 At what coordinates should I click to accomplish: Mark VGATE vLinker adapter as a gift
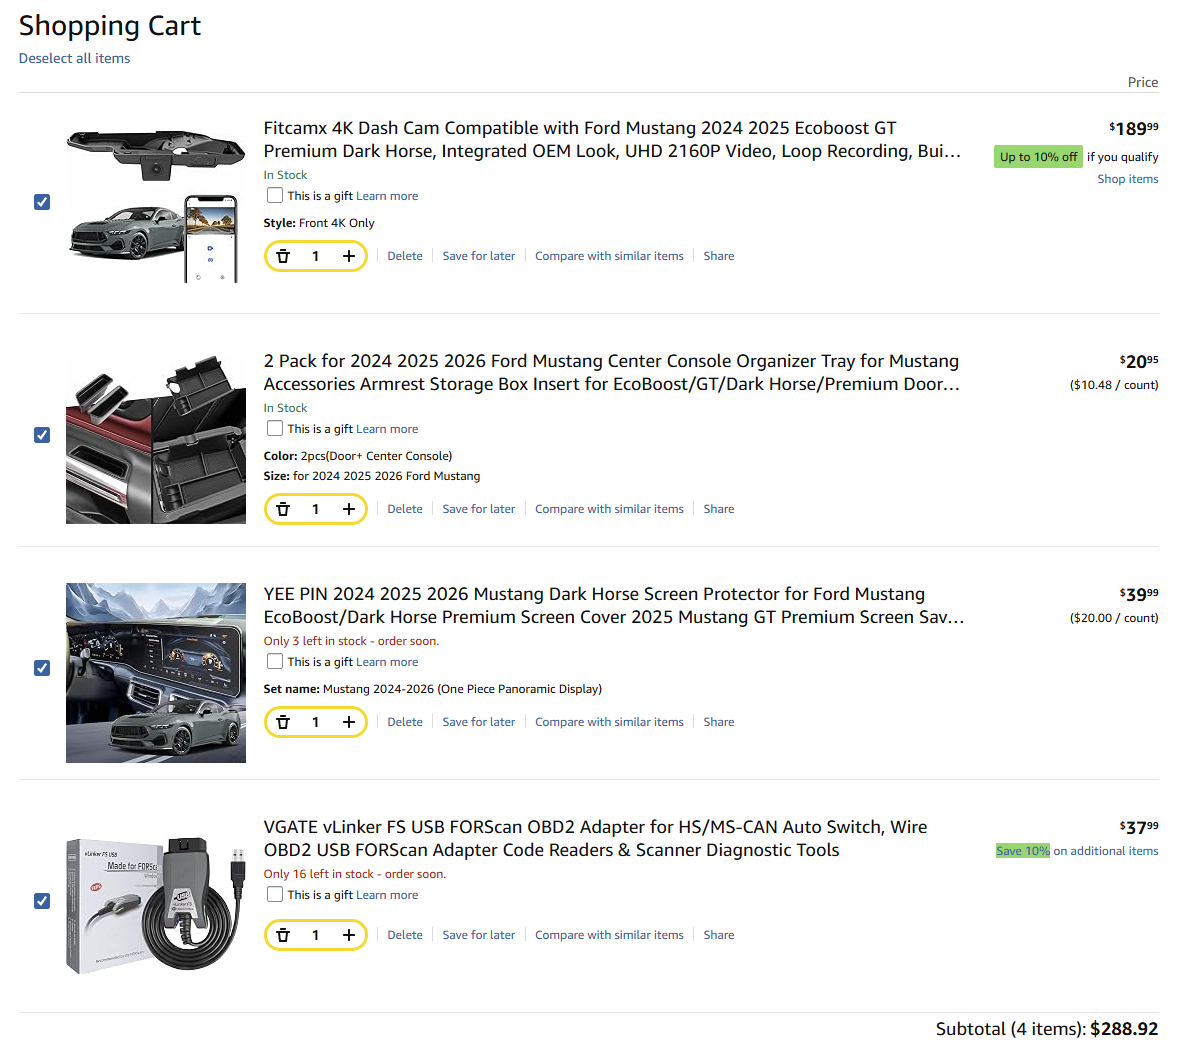(275, 894)
